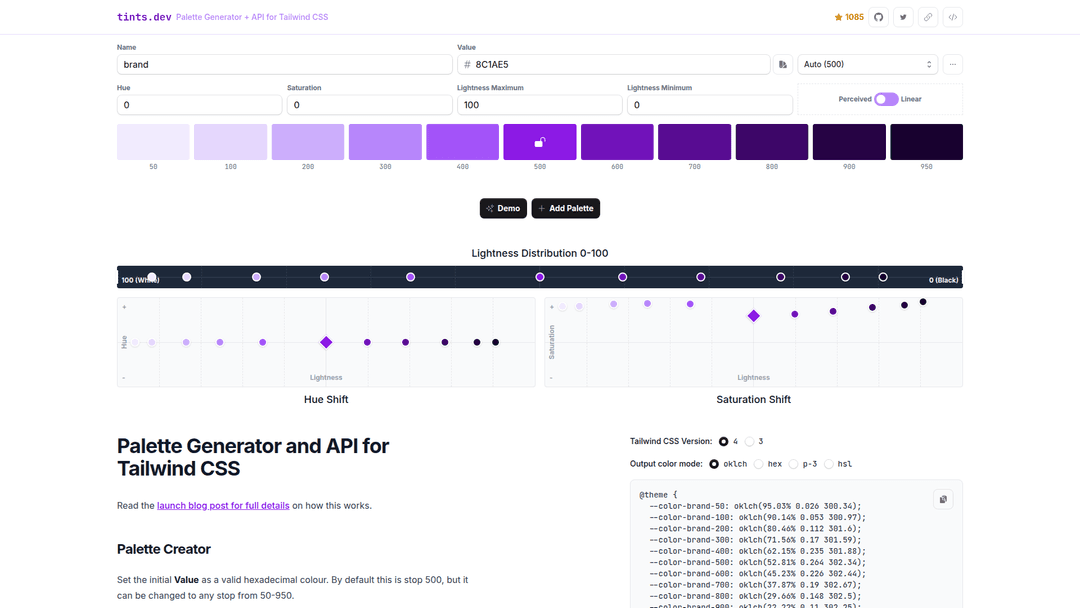Click the 950 darkest color swatch

tap(926, 142)
